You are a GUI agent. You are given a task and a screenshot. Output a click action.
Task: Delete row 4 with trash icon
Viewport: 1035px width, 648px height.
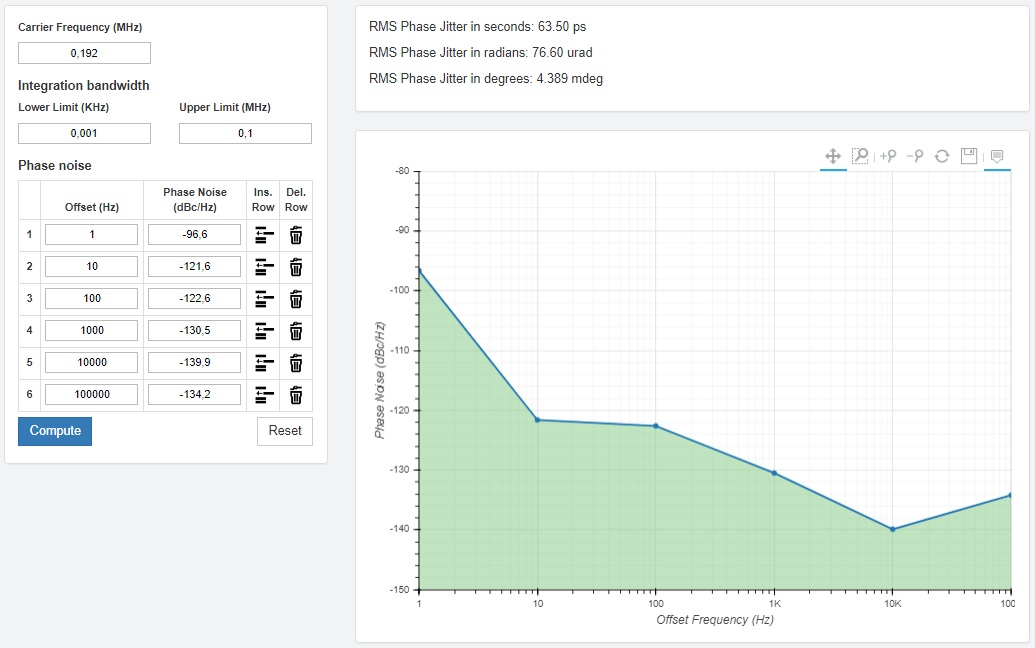click(296, 331)
